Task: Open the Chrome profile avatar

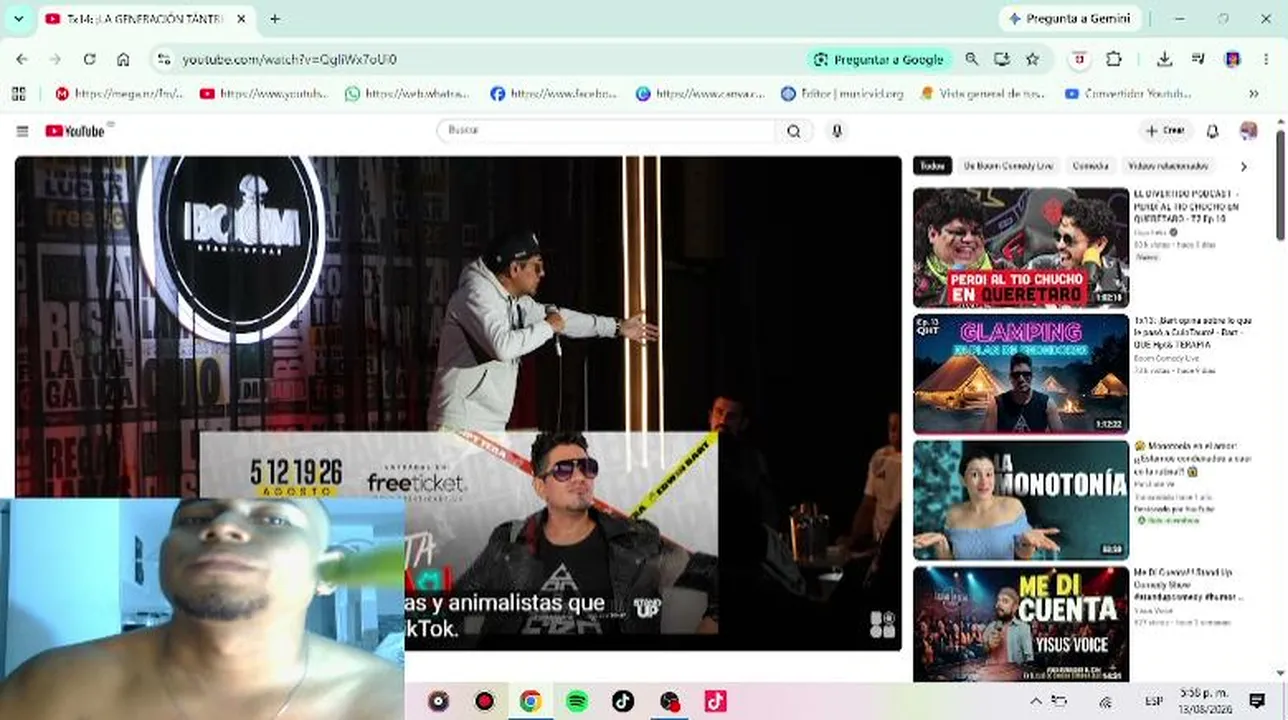Action: pyautogui.click(x=1233, y=59)
